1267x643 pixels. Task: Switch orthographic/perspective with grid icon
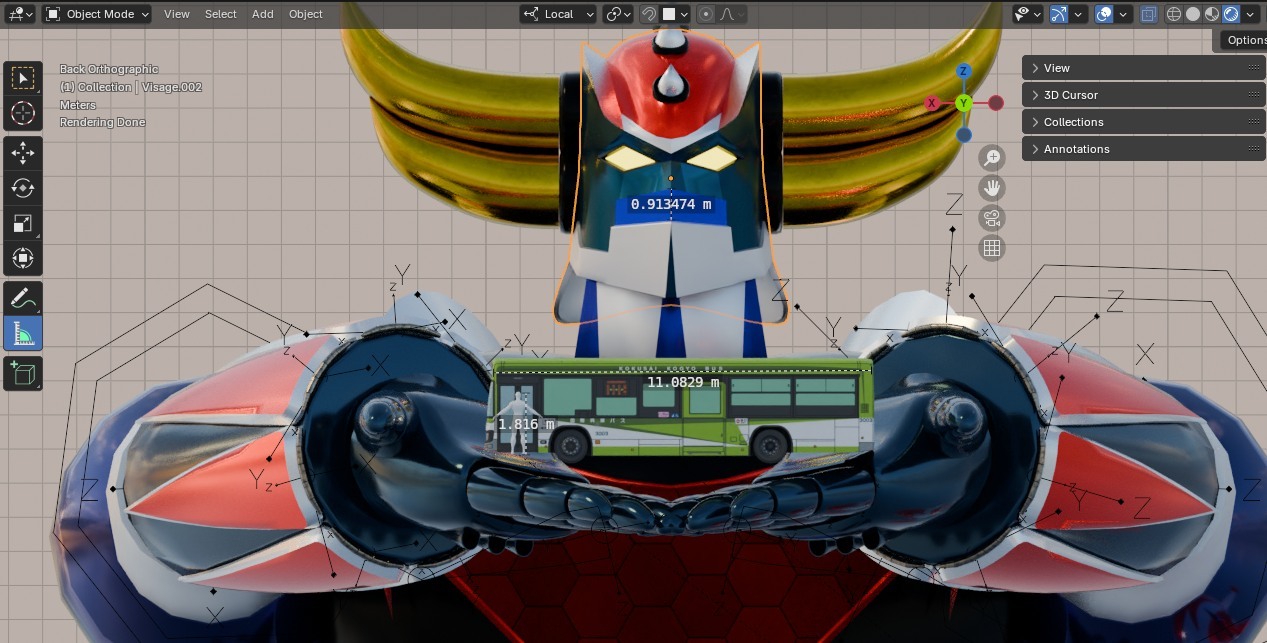click(x=992, y=248)
